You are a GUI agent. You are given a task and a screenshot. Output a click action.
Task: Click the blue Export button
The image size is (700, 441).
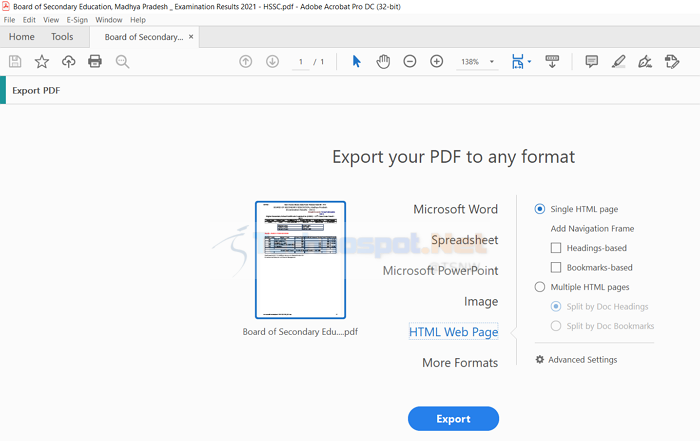pyautogui.click(x=453, y=419)
